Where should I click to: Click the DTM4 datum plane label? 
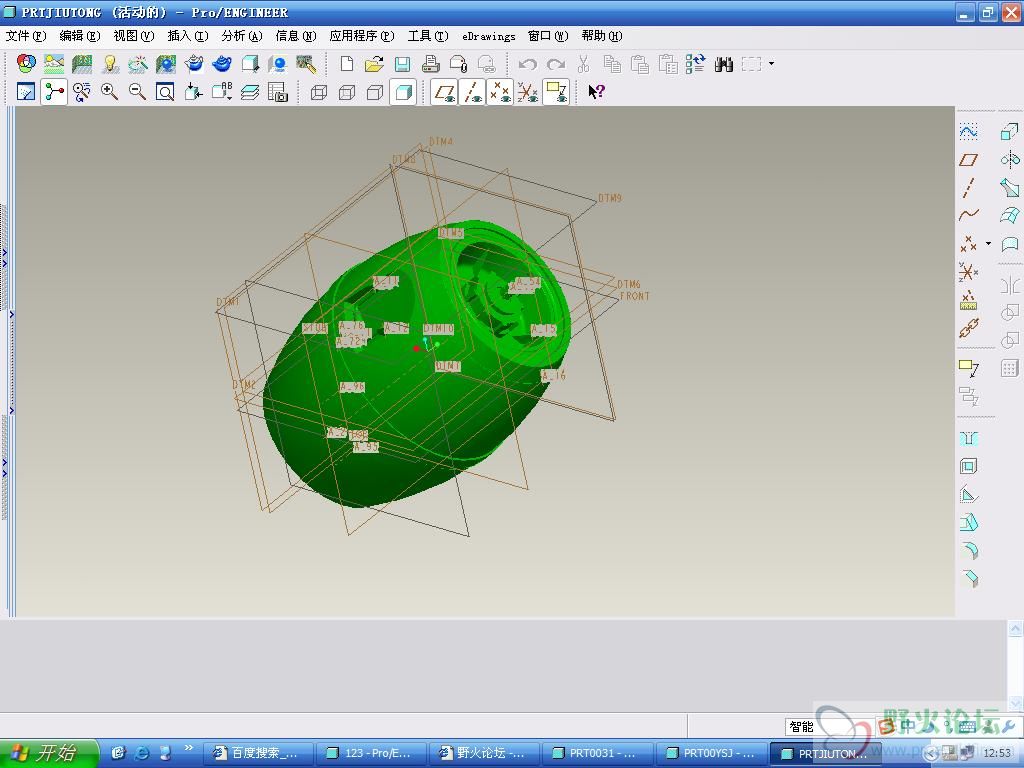point(441,141)
